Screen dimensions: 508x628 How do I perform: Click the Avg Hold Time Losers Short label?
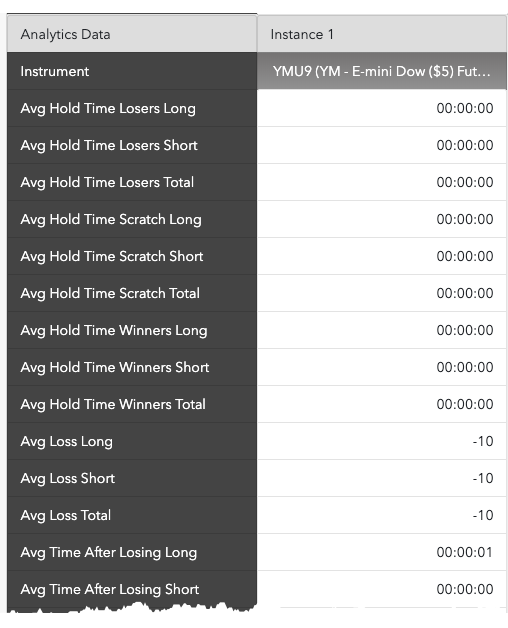point(109,145)
